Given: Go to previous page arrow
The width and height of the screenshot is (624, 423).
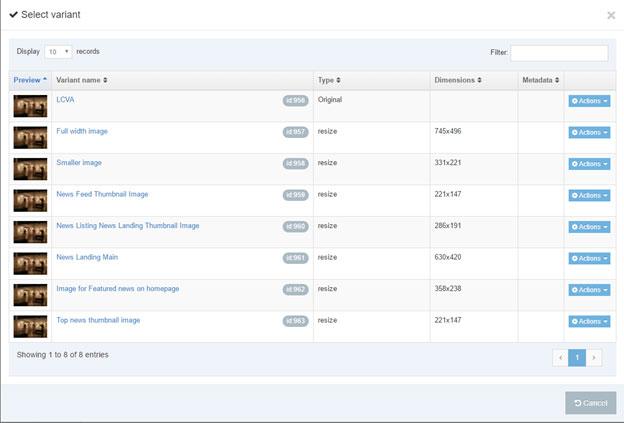Looking at the screenshot, I should click(560, 358).
